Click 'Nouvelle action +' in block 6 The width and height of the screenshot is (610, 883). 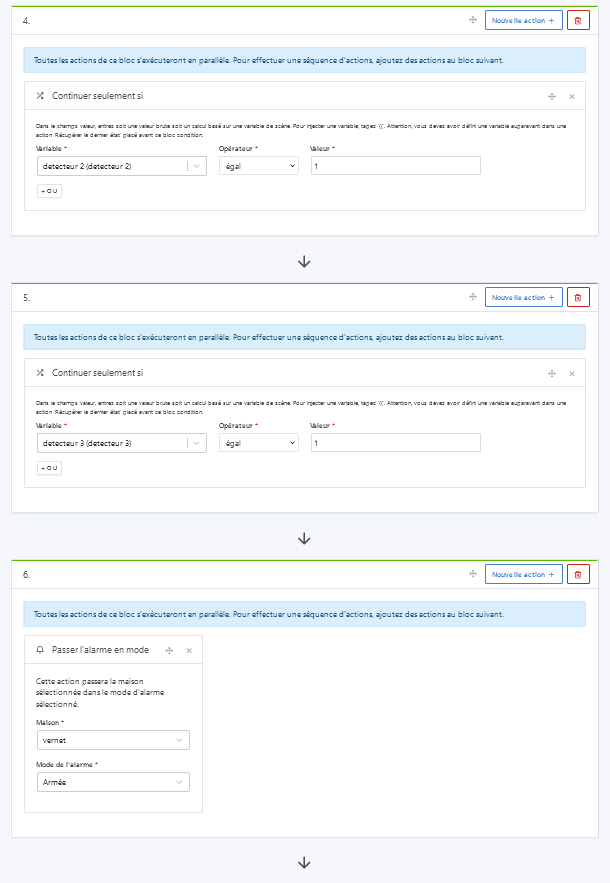coord(523,574)
